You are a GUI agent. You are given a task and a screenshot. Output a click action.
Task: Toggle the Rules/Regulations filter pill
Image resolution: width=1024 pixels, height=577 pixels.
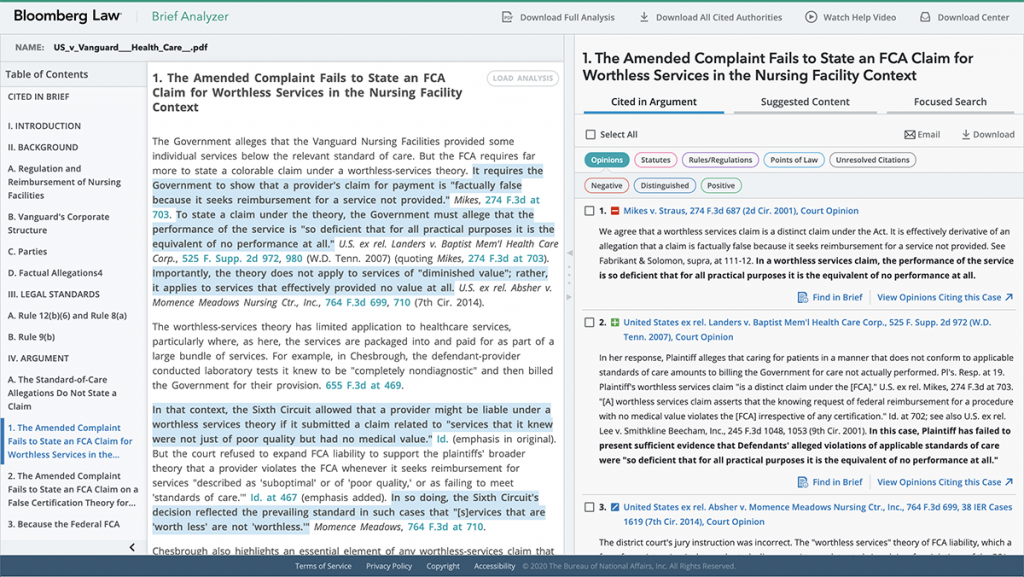(720, 160)
